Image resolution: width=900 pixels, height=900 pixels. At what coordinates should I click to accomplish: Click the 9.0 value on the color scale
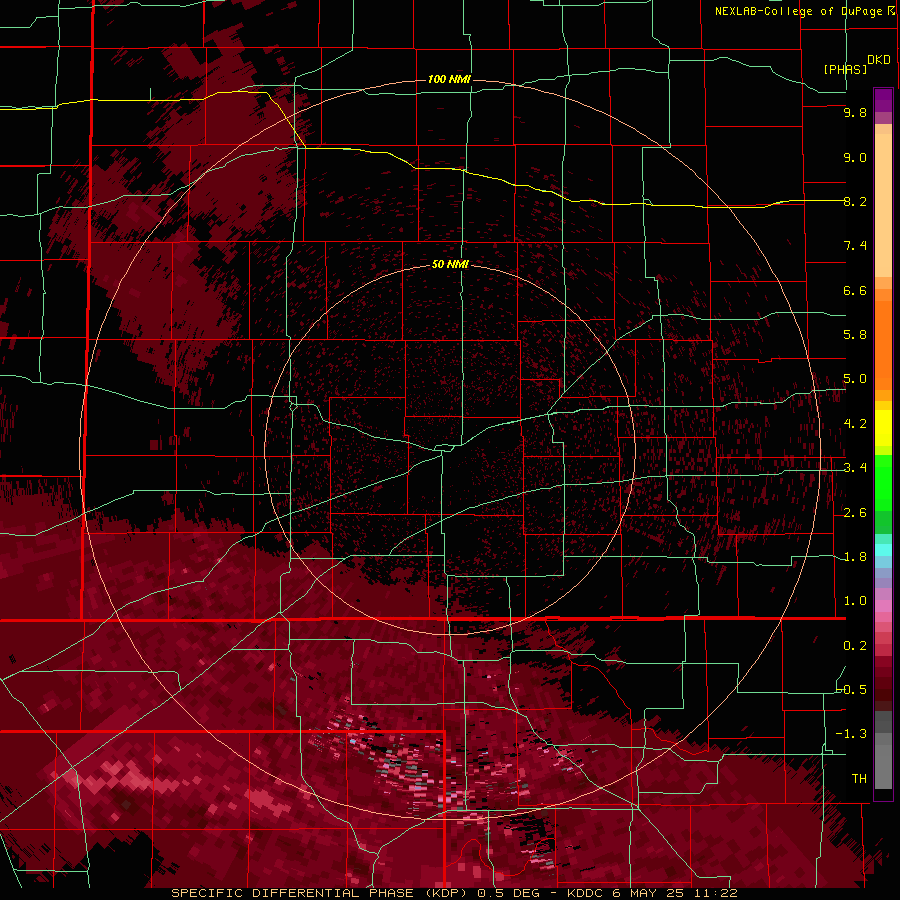click(855, 157)
